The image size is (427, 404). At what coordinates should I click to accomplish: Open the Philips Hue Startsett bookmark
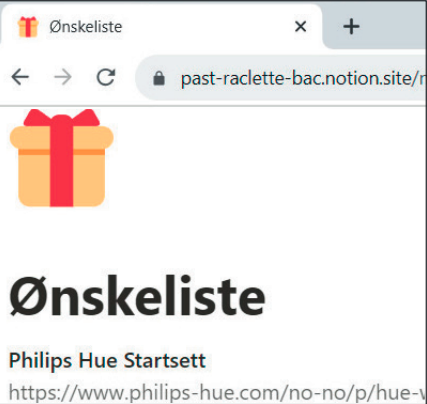pyautogui.click(x=107, y=361)
